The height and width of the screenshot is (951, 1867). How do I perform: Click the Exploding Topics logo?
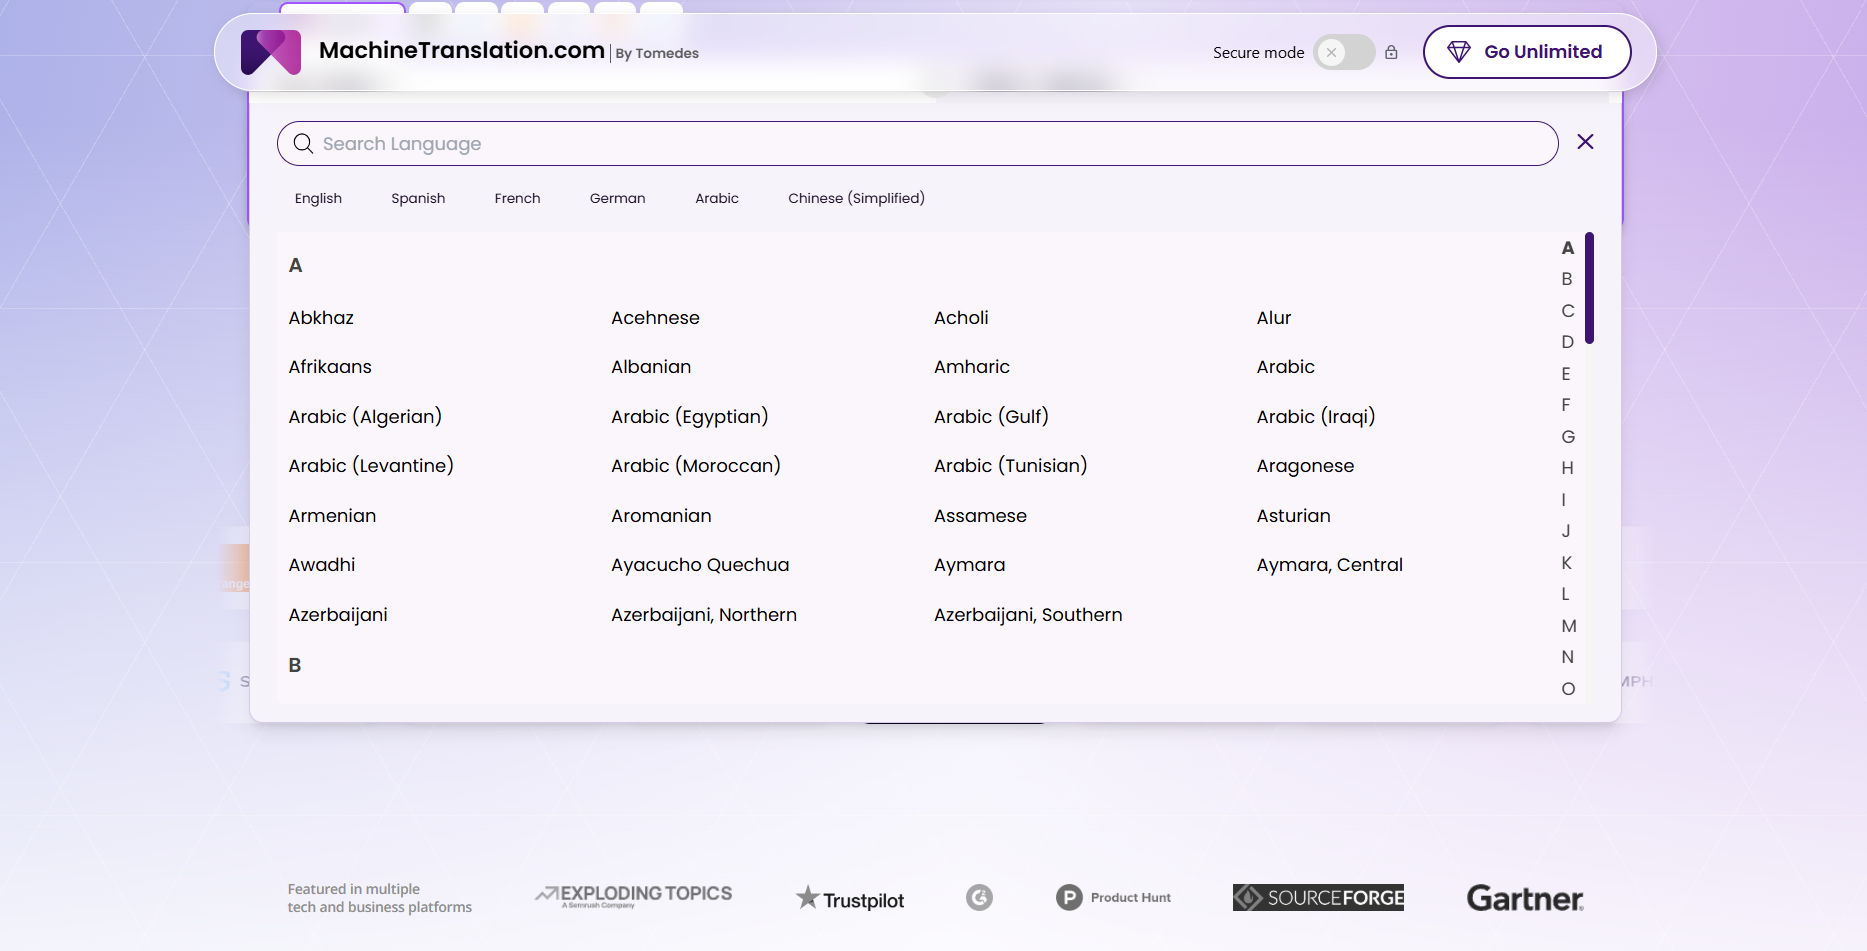pos(634,896)
